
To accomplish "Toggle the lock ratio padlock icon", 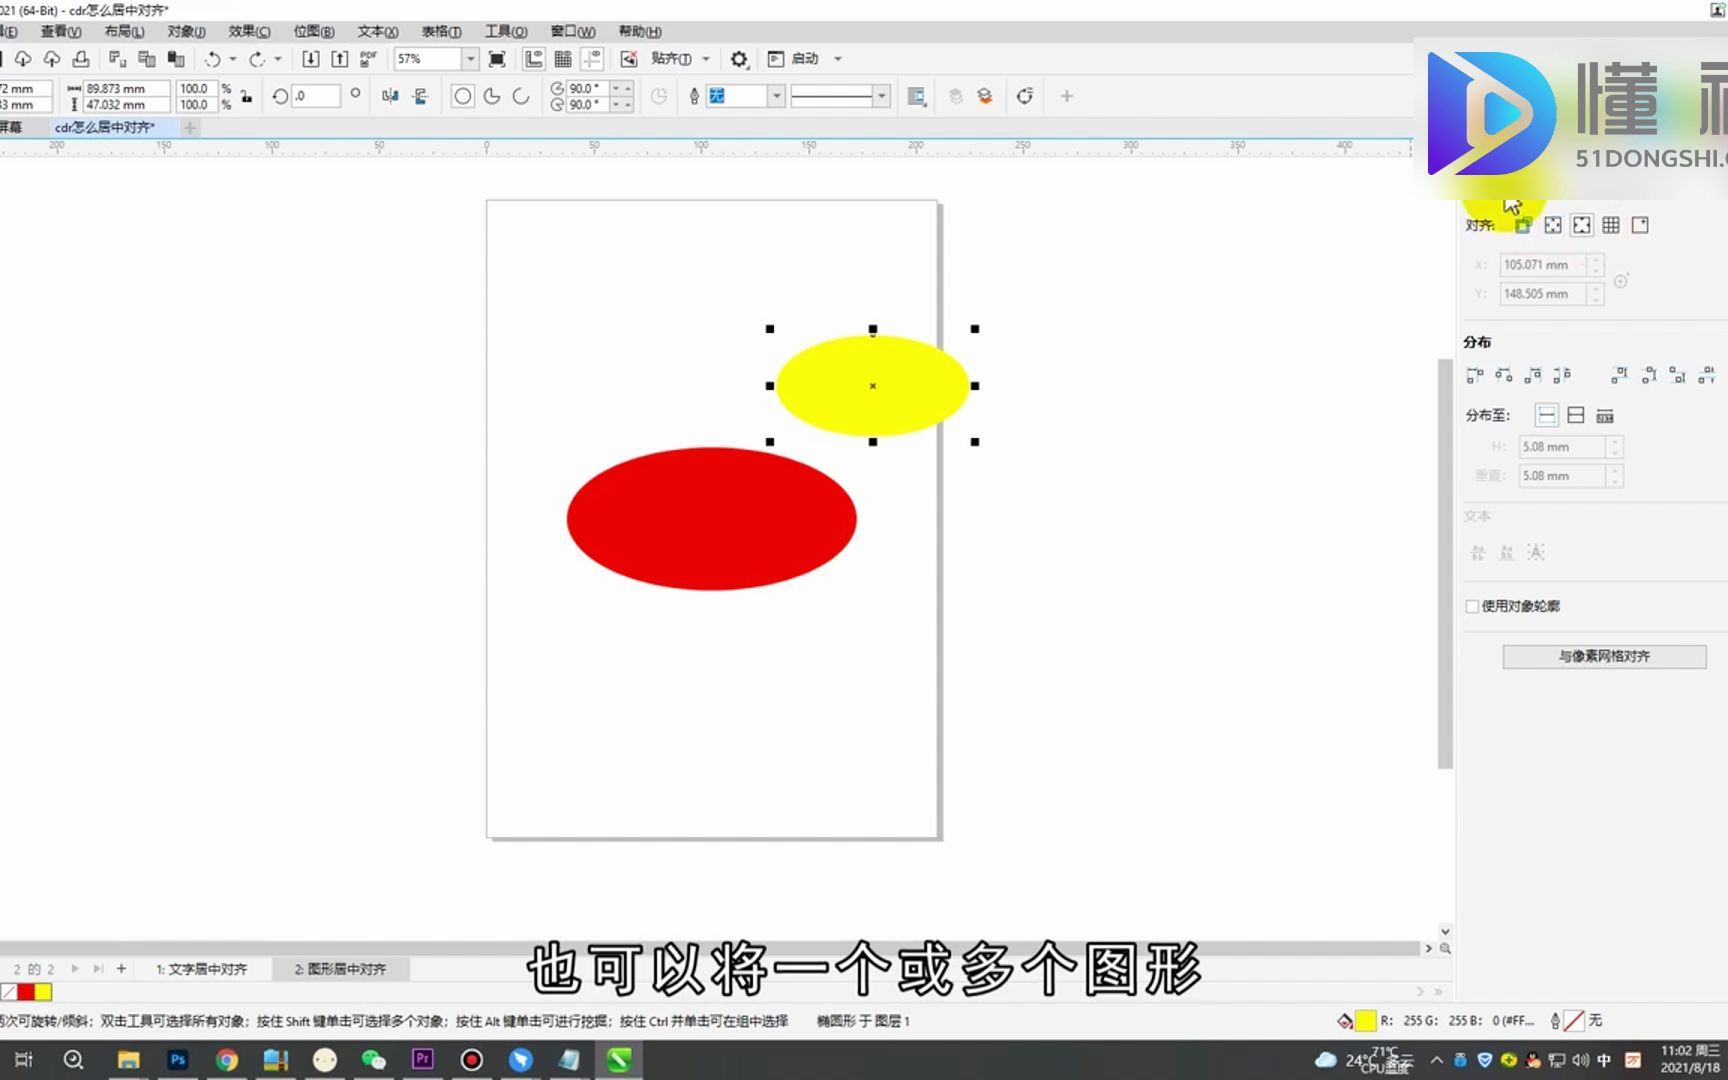I will point(246,96).
